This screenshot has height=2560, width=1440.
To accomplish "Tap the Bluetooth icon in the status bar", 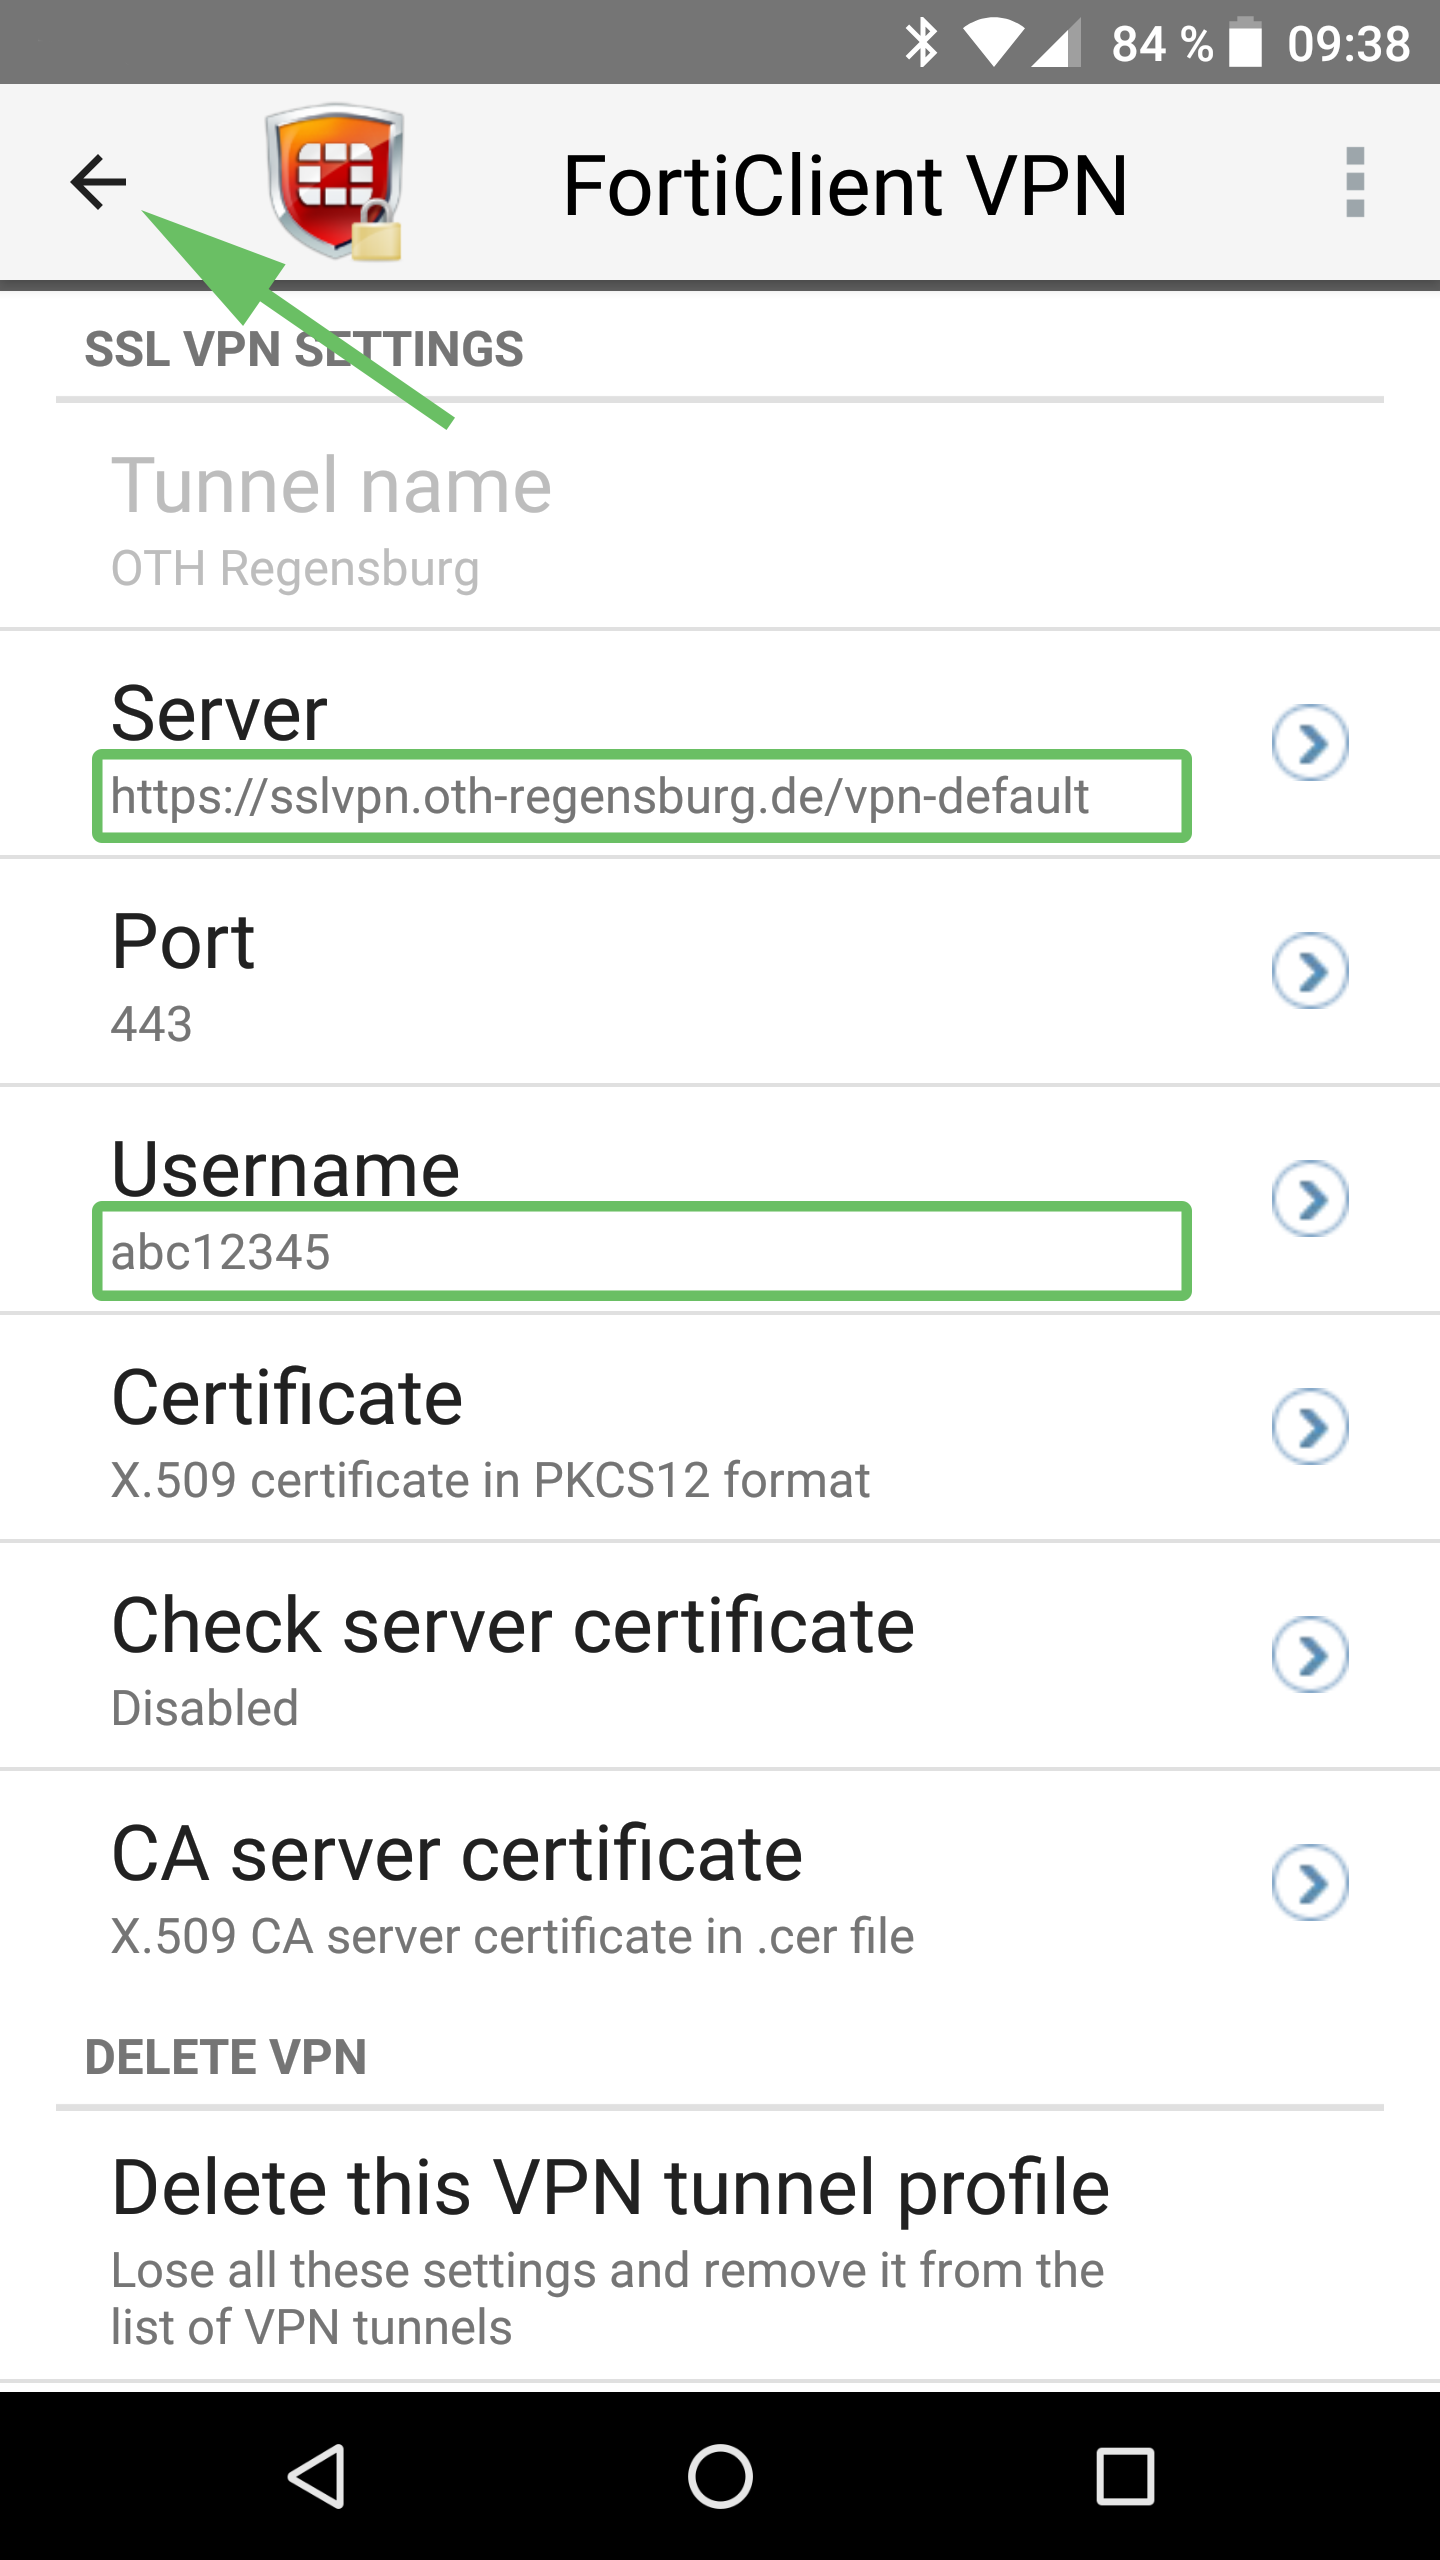I will click(921, 42).
